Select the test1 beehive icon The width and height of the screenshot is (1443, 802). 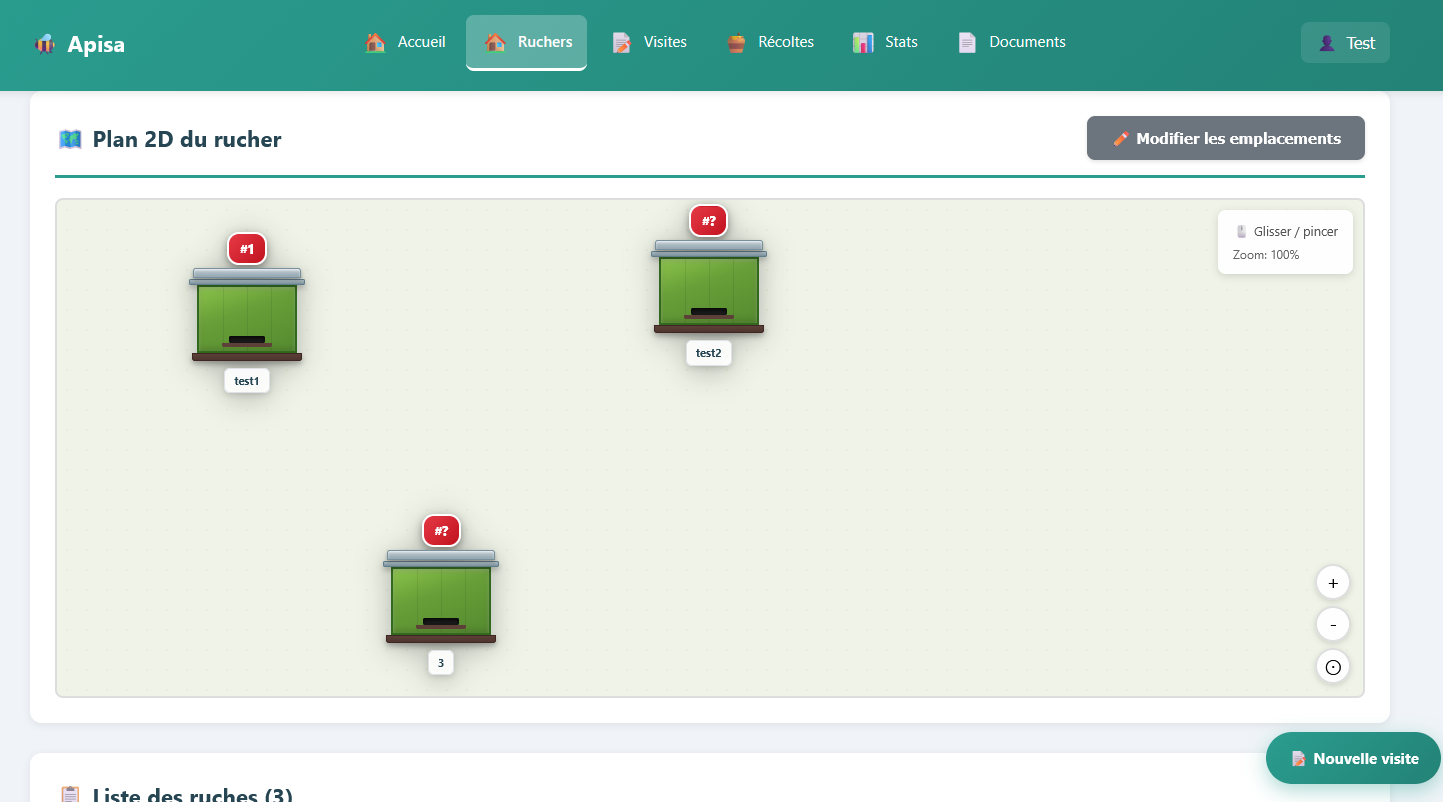tap(247, 316)
